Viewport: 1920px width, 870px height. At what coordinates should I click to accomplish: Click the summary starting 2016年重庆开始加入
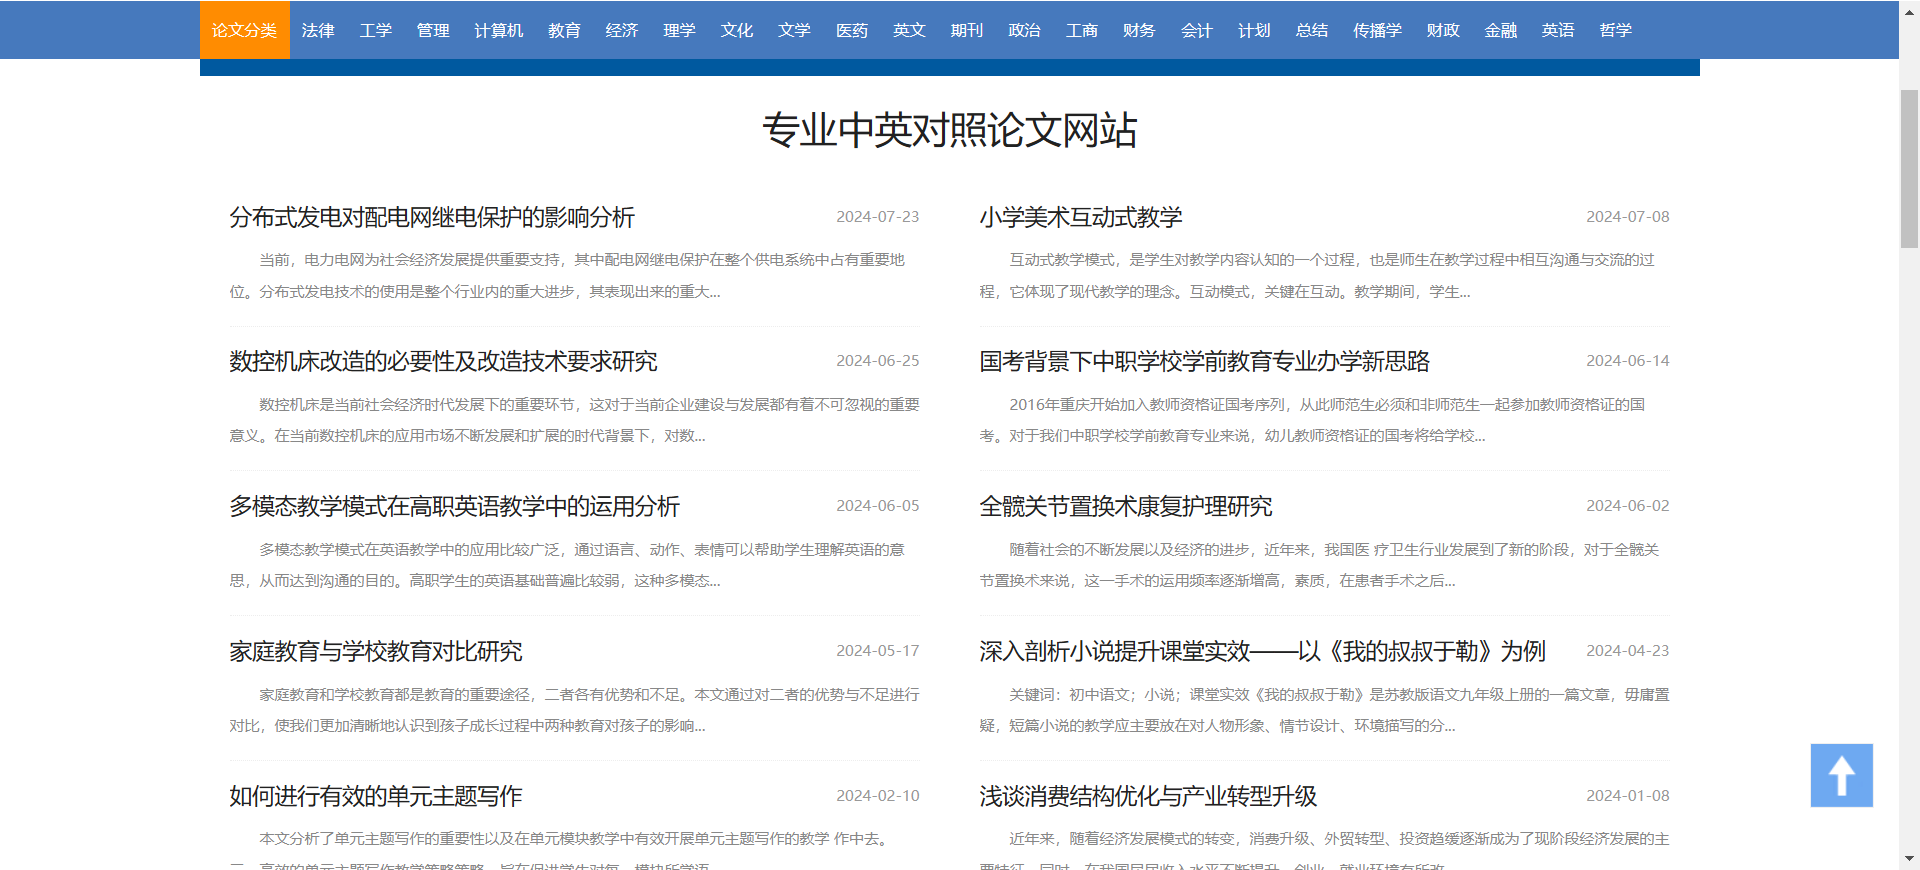(1324, 420)
